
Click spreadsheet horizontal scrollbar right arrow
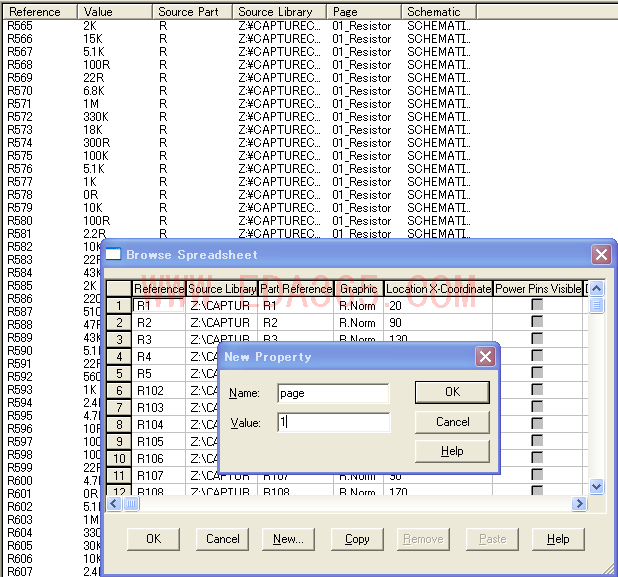pyautogui.click(x=579, y=503)
